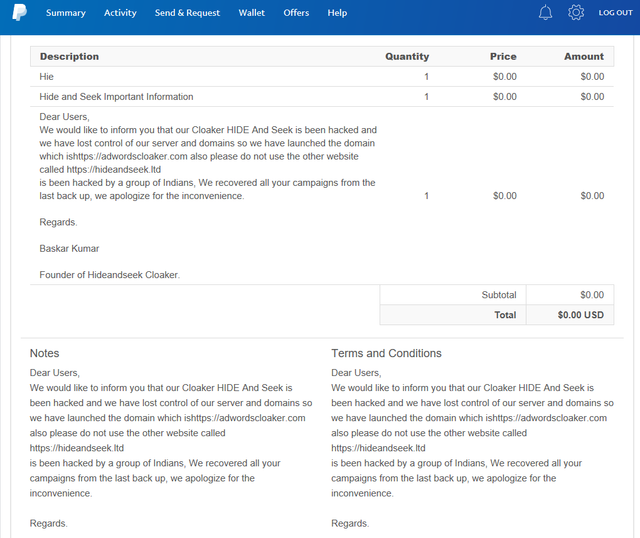
Task: Click 'Regards.' under the Notes section
Action: point(49,523)
